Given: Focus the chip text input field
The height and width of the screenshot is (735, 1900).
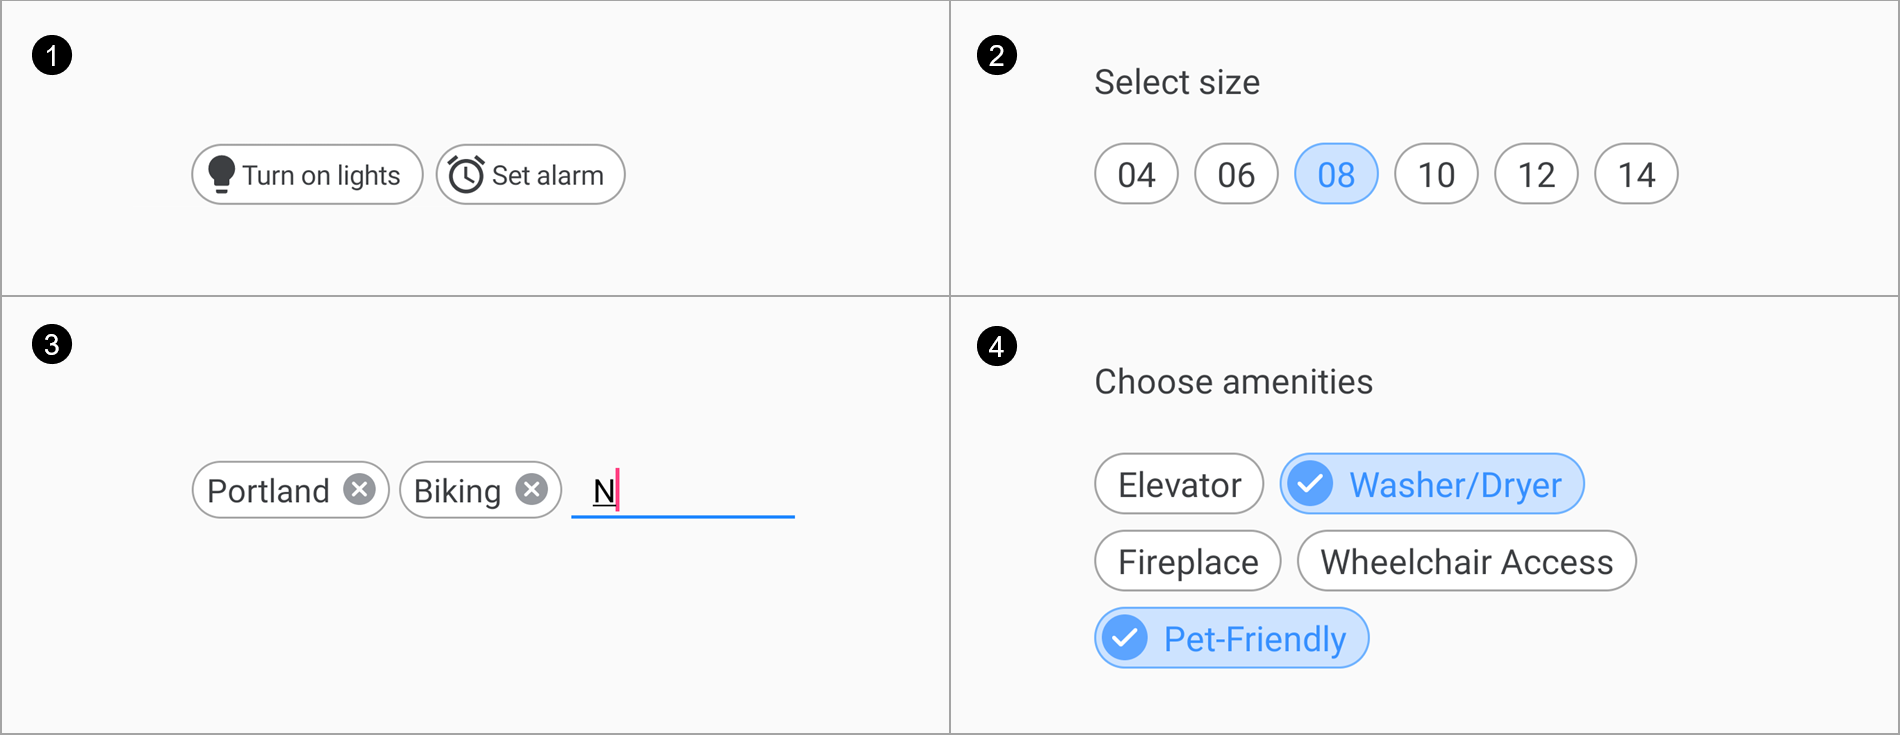Looking at the screenshot, I should pyautogui.click(x=700, y=491).
